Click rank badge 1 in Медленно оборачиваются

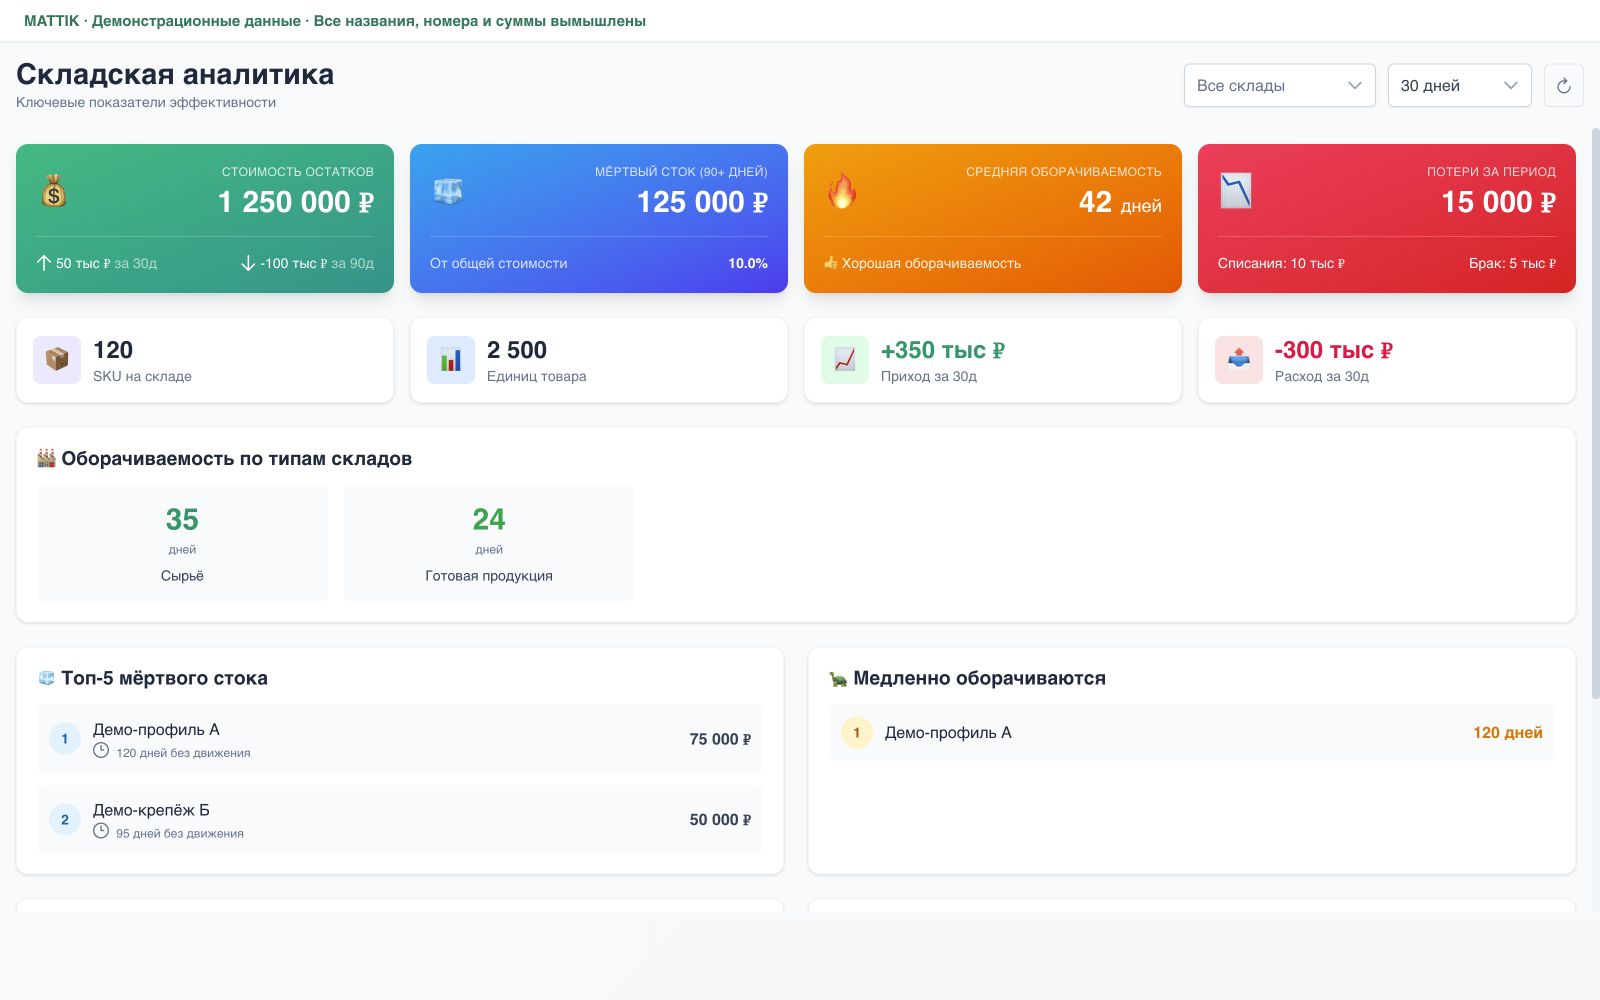(x=857, y=733)
